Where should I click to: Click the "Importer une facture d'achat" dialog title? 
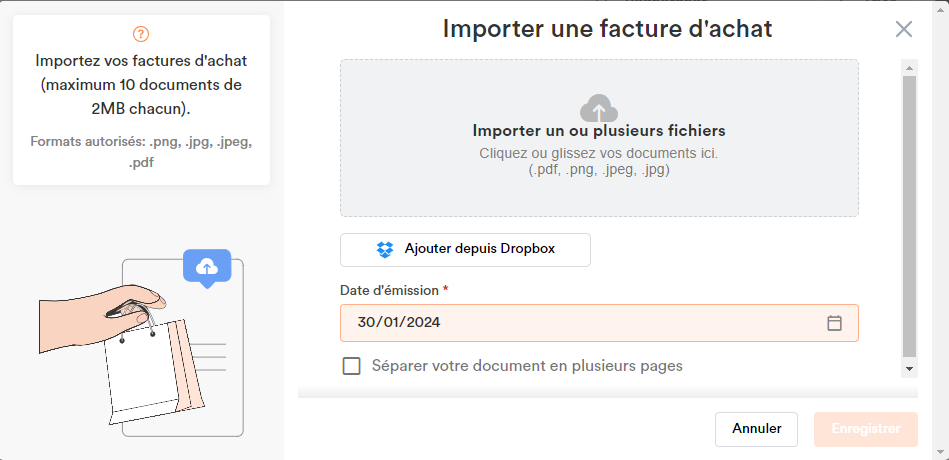pos(607,29)
